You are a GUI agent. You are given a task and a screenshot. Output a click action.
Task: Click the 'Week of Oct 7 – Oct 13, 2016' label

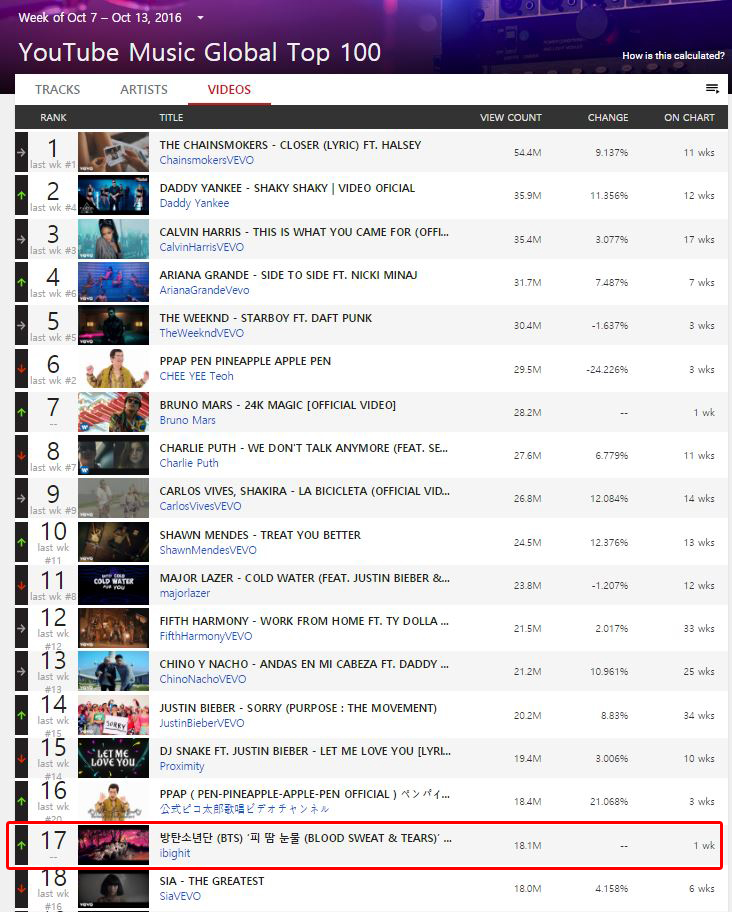coord(100,17)
